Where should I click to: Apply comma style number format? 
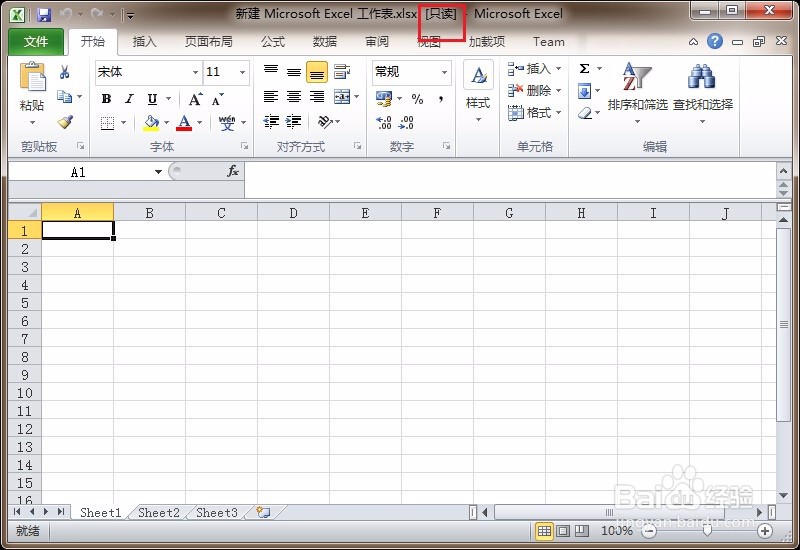[441, 99]
